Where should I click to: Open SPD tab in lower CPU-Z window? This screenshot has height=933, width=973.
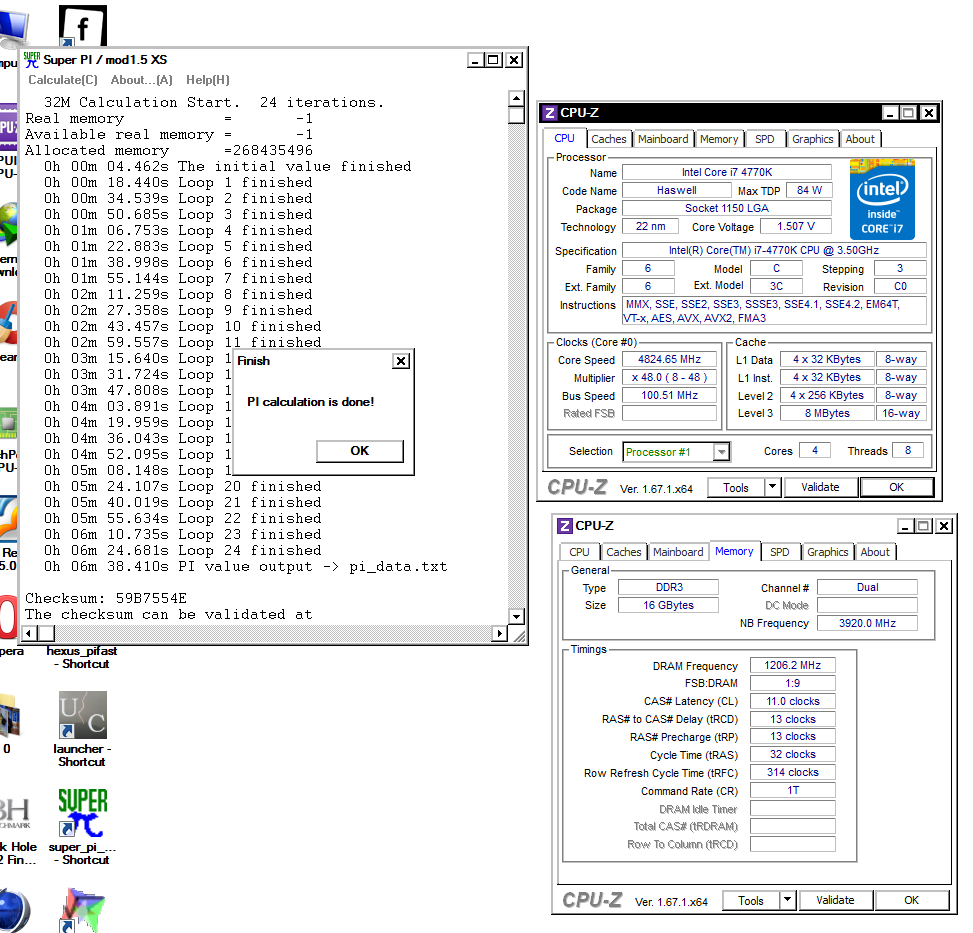point(779,552)
